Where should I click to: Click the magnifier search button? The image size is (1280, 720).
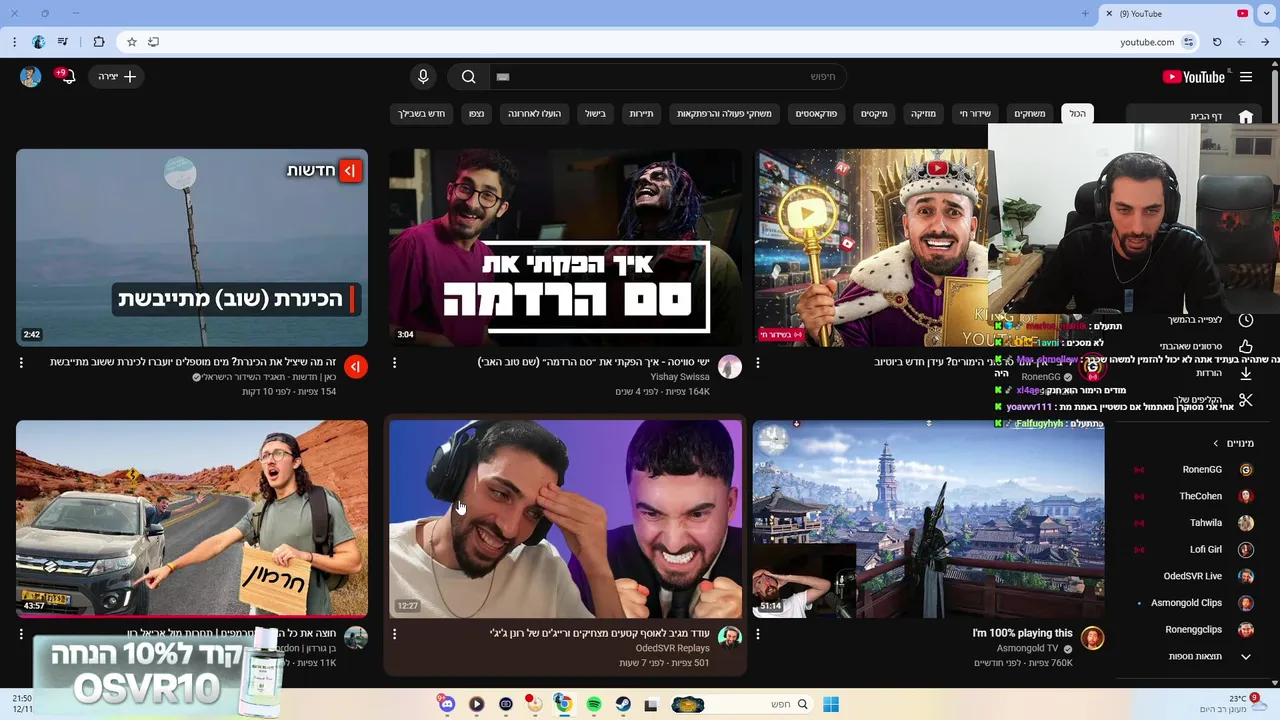468,77
